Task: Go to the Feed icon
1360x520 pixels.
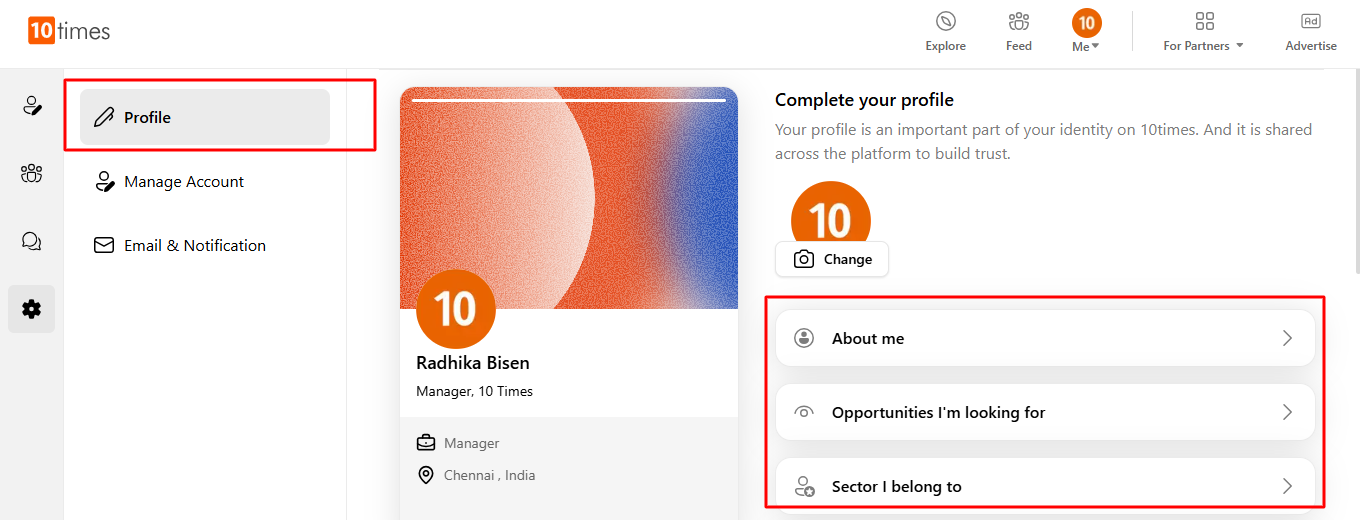Action: [1018, 22]
